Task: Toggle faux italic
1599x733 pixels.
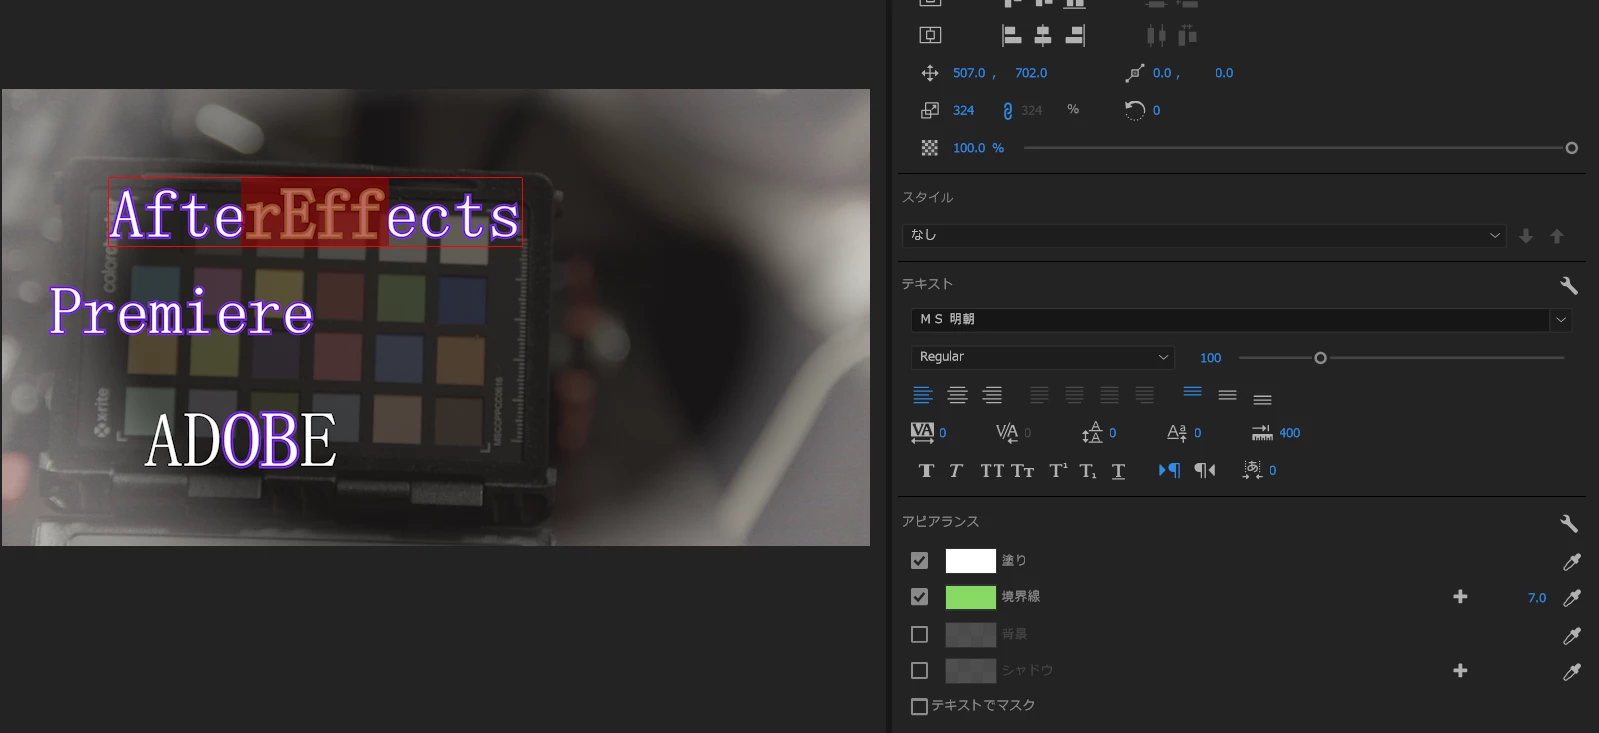Action: (x=956, y=470)
